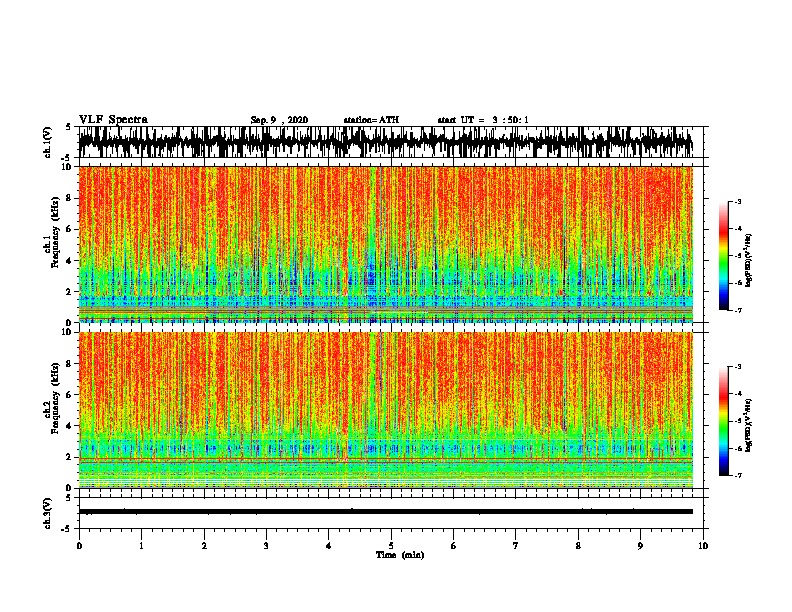Click the "4" kHz tick on ch.1 spectrogram

pyautogui.click(x=69, y=261)
